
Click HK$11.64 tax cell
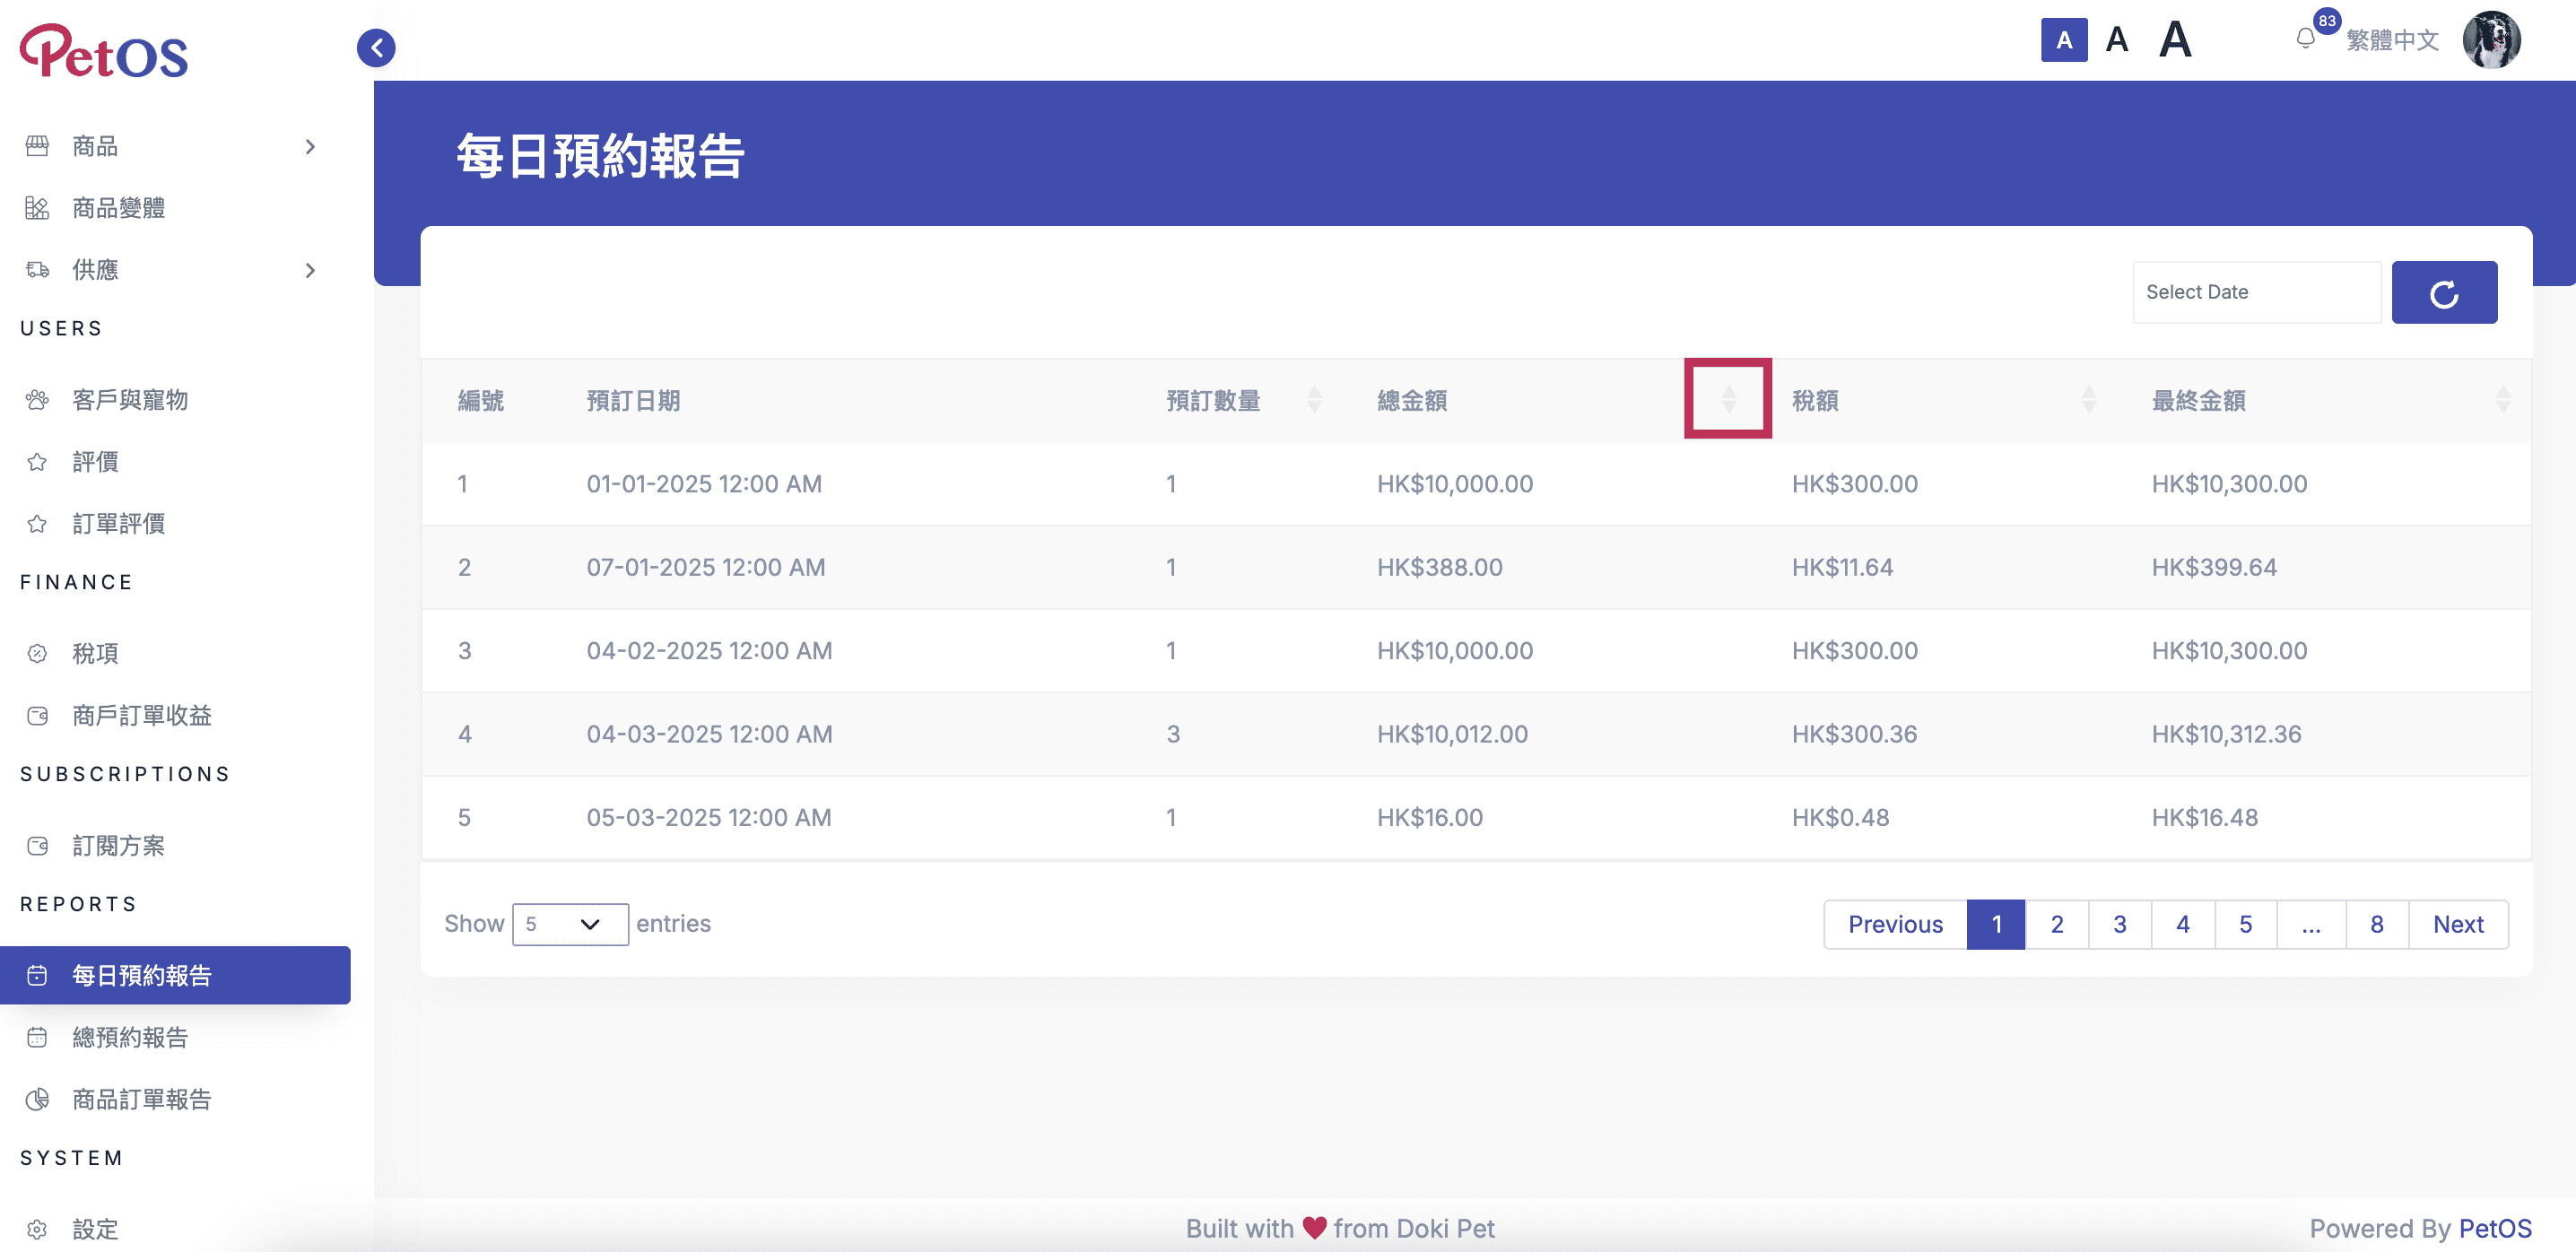pyautogui.click(x=1841, y=567)
